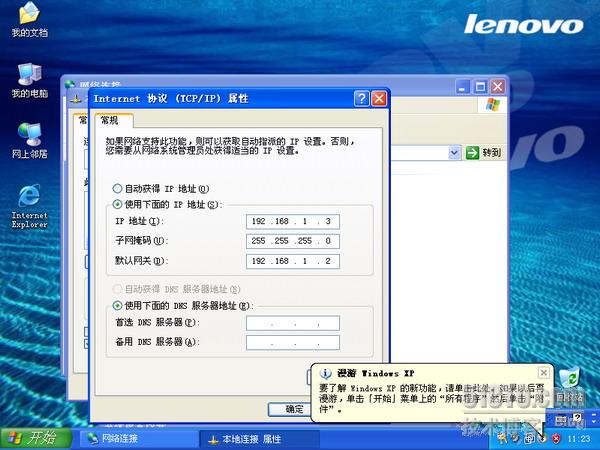Maximize the network connections window
600x450 pixels.
[480, 86]
